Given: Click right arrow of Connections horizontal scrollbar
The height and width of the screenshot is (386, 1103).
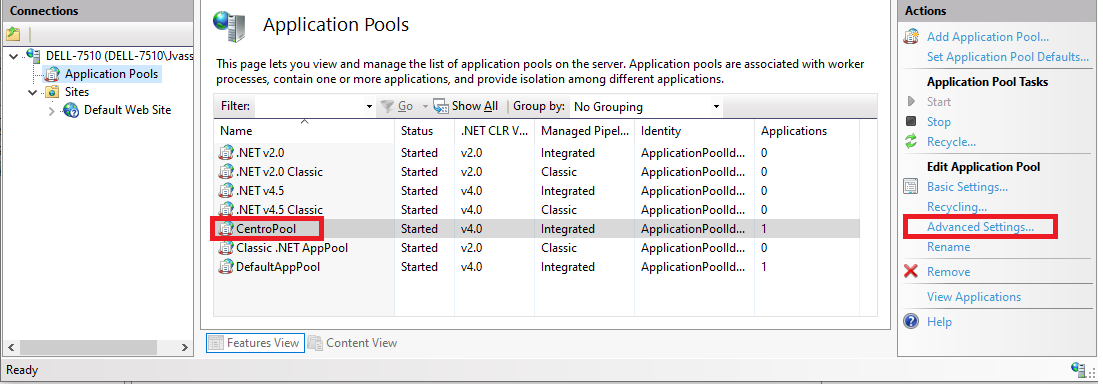Looking at the screenshot, I should pos(184,347).
